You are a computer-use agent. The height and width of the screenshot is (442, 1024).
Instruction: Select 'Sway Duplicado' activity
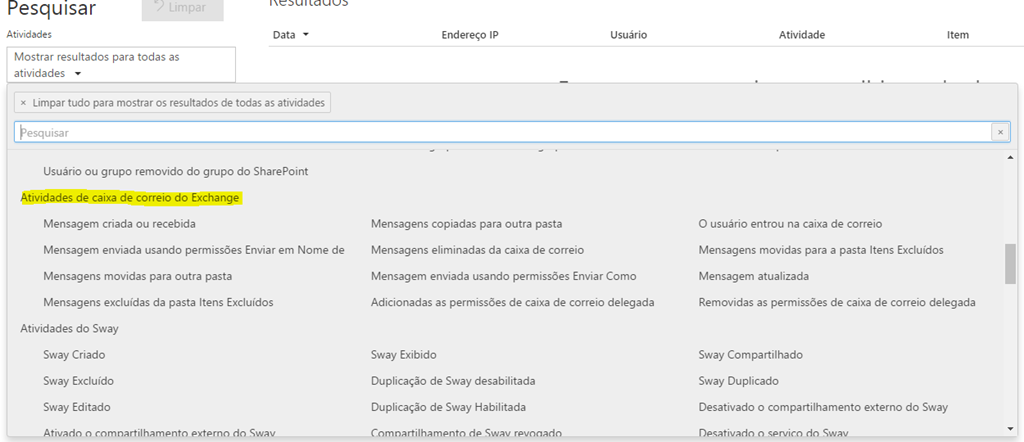739,381
